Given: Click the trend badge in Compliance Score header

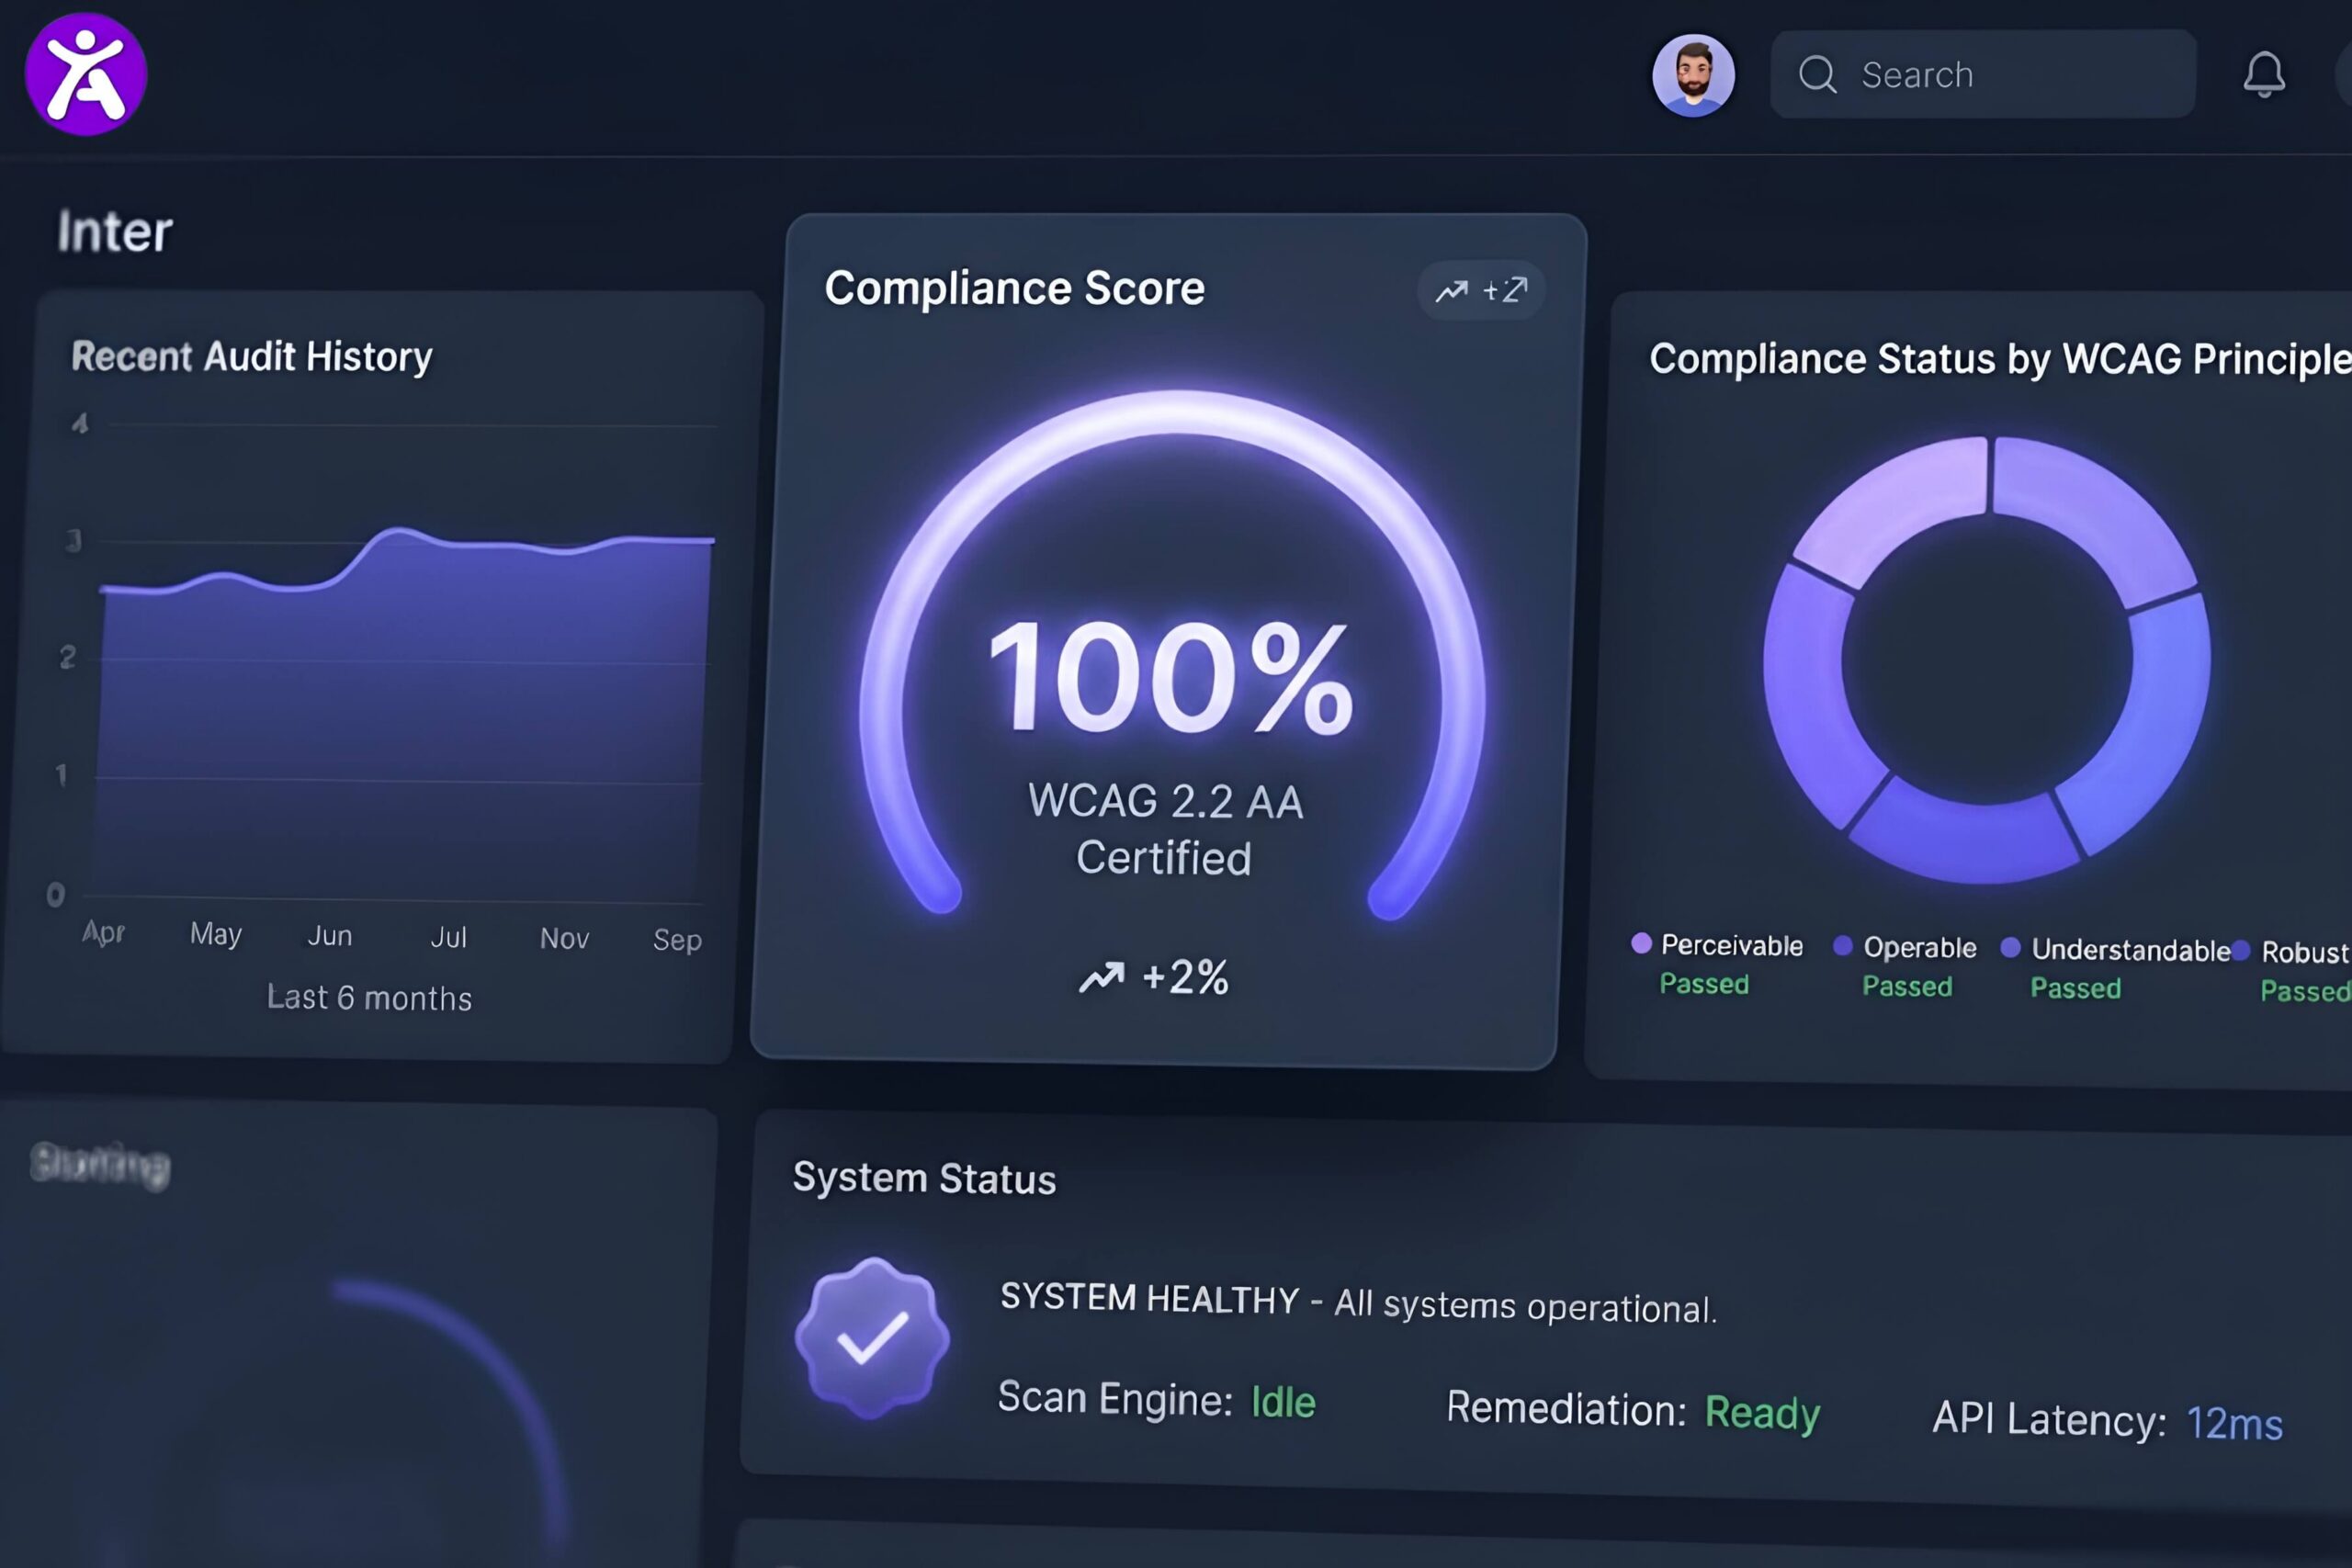Looking at the screenshot, I should click(x=1481, y=290).
